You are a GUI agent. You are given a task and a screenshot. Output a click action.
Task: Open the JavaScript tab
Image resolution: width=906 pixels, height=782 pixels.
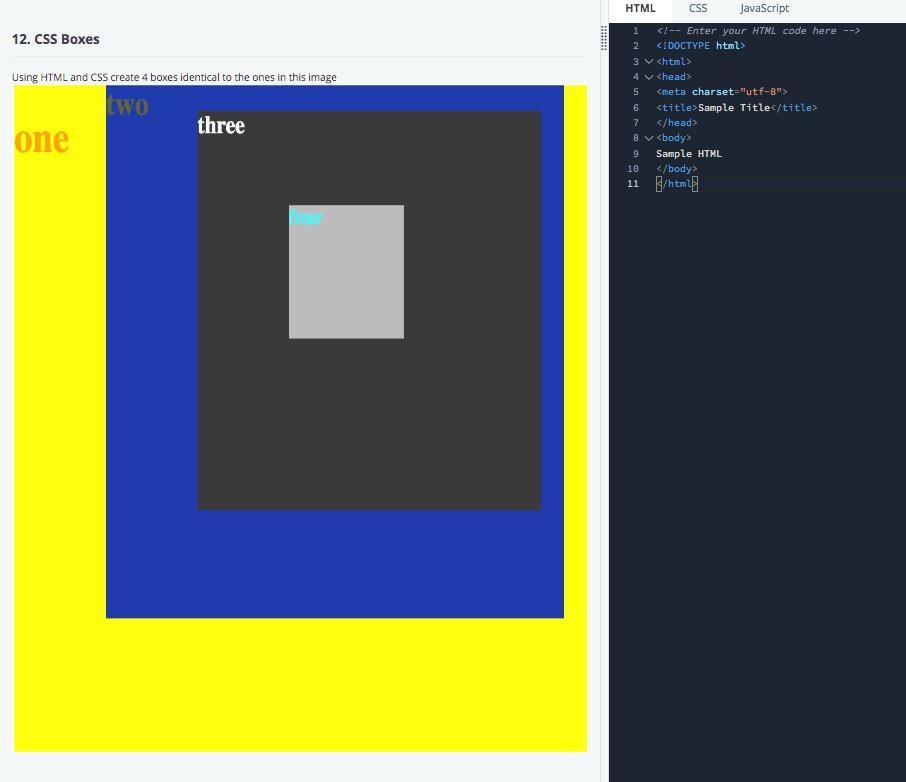[764, 9]
